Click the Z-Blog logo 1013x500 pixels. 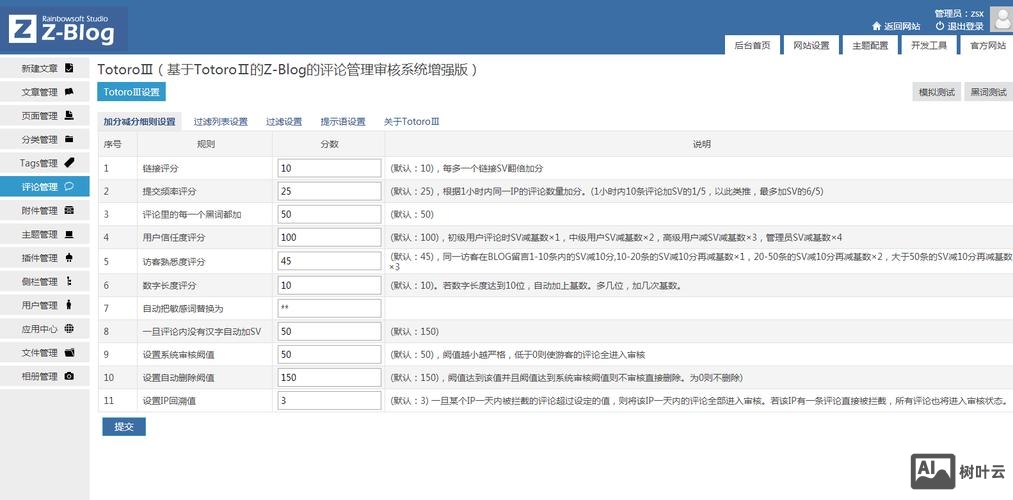[62, 30]
